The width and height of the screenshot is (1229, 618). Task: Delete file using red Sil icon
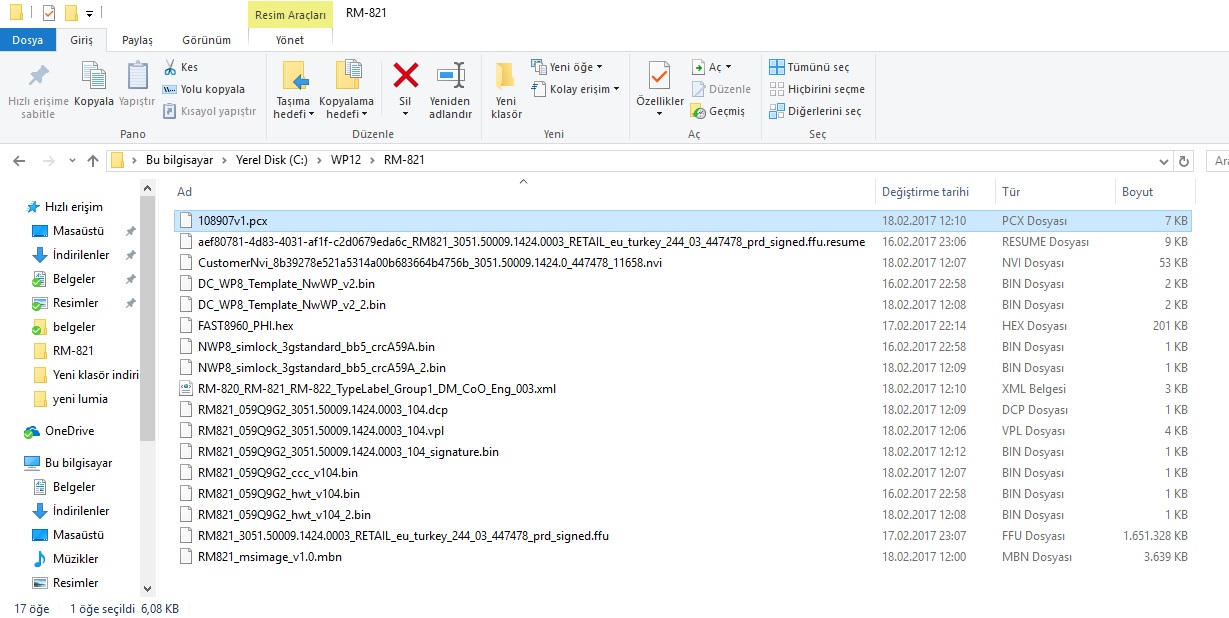coord(405,76)
